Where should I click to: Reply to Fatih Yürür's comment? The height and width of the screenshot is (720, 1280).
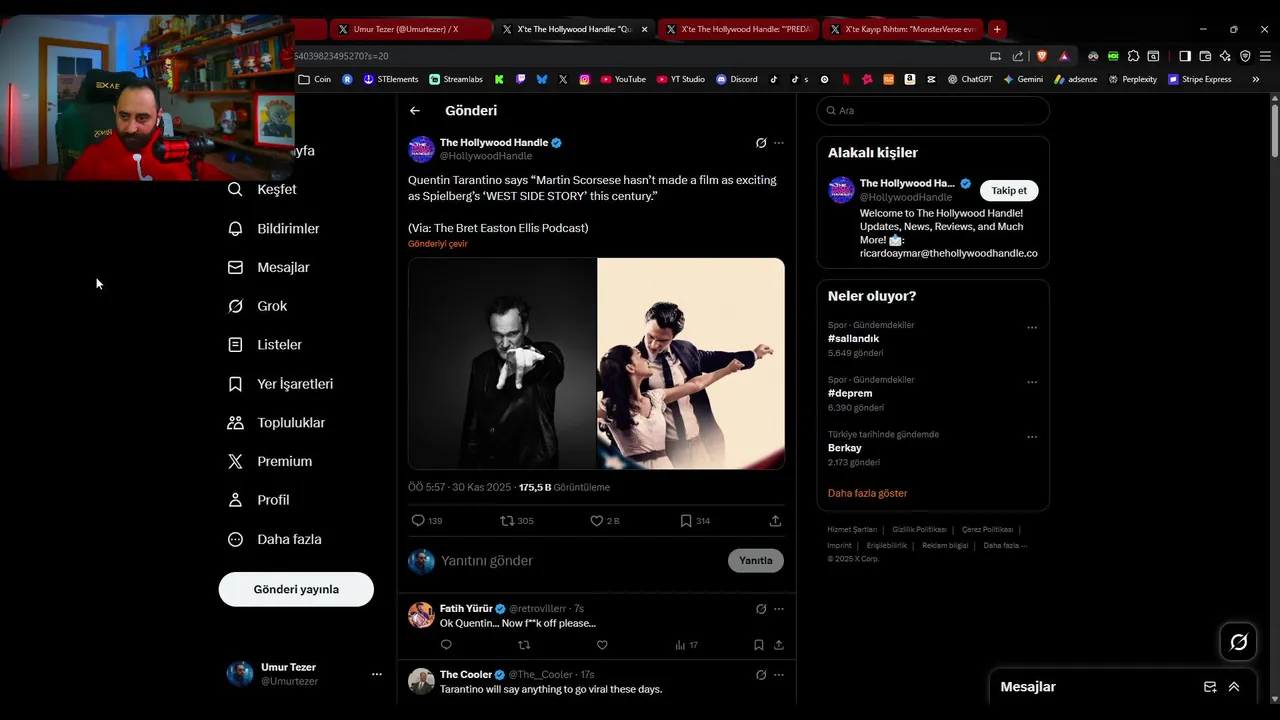tap(446, 645)
